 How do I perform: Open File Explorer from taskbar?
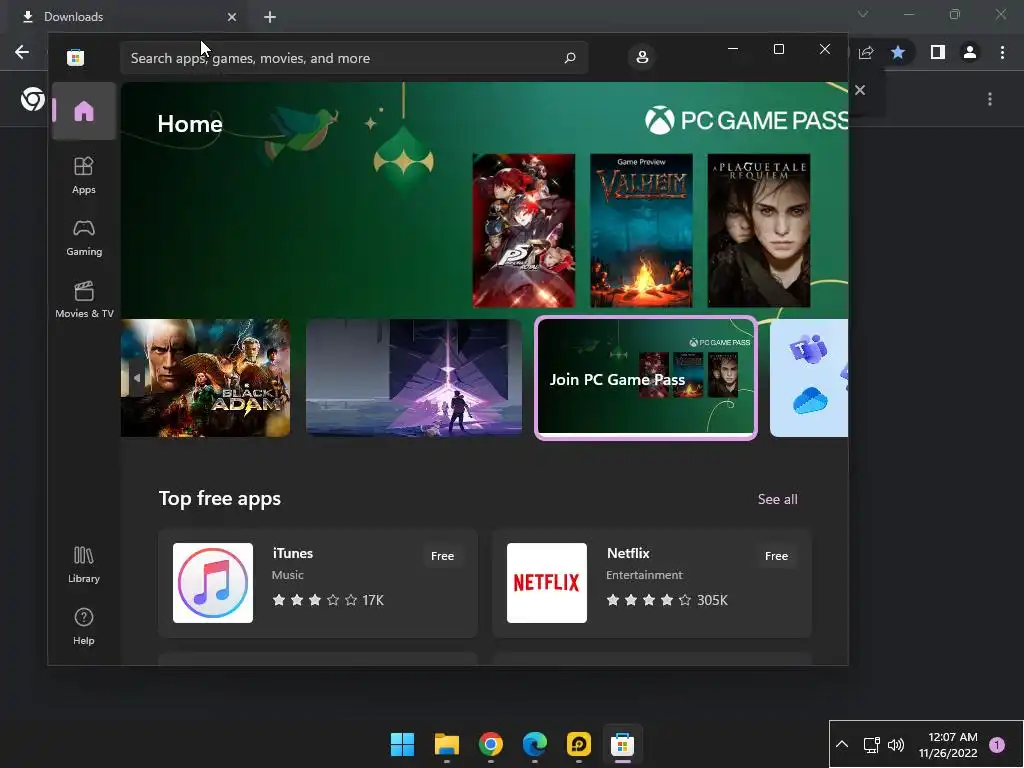[447, 744]
